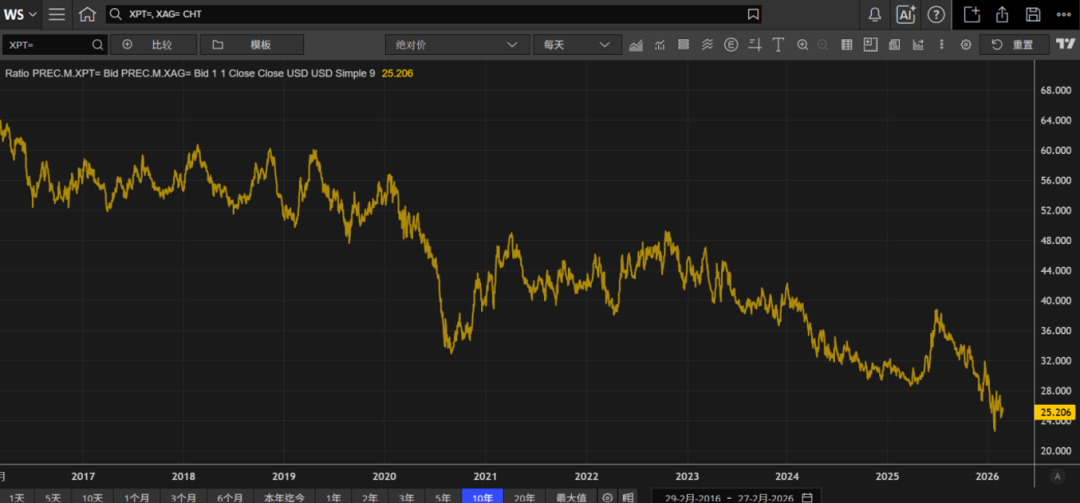The width and height of the screenshot is (1080, 503).
Task: Click the save disk icon
Action: (1033, 15)
